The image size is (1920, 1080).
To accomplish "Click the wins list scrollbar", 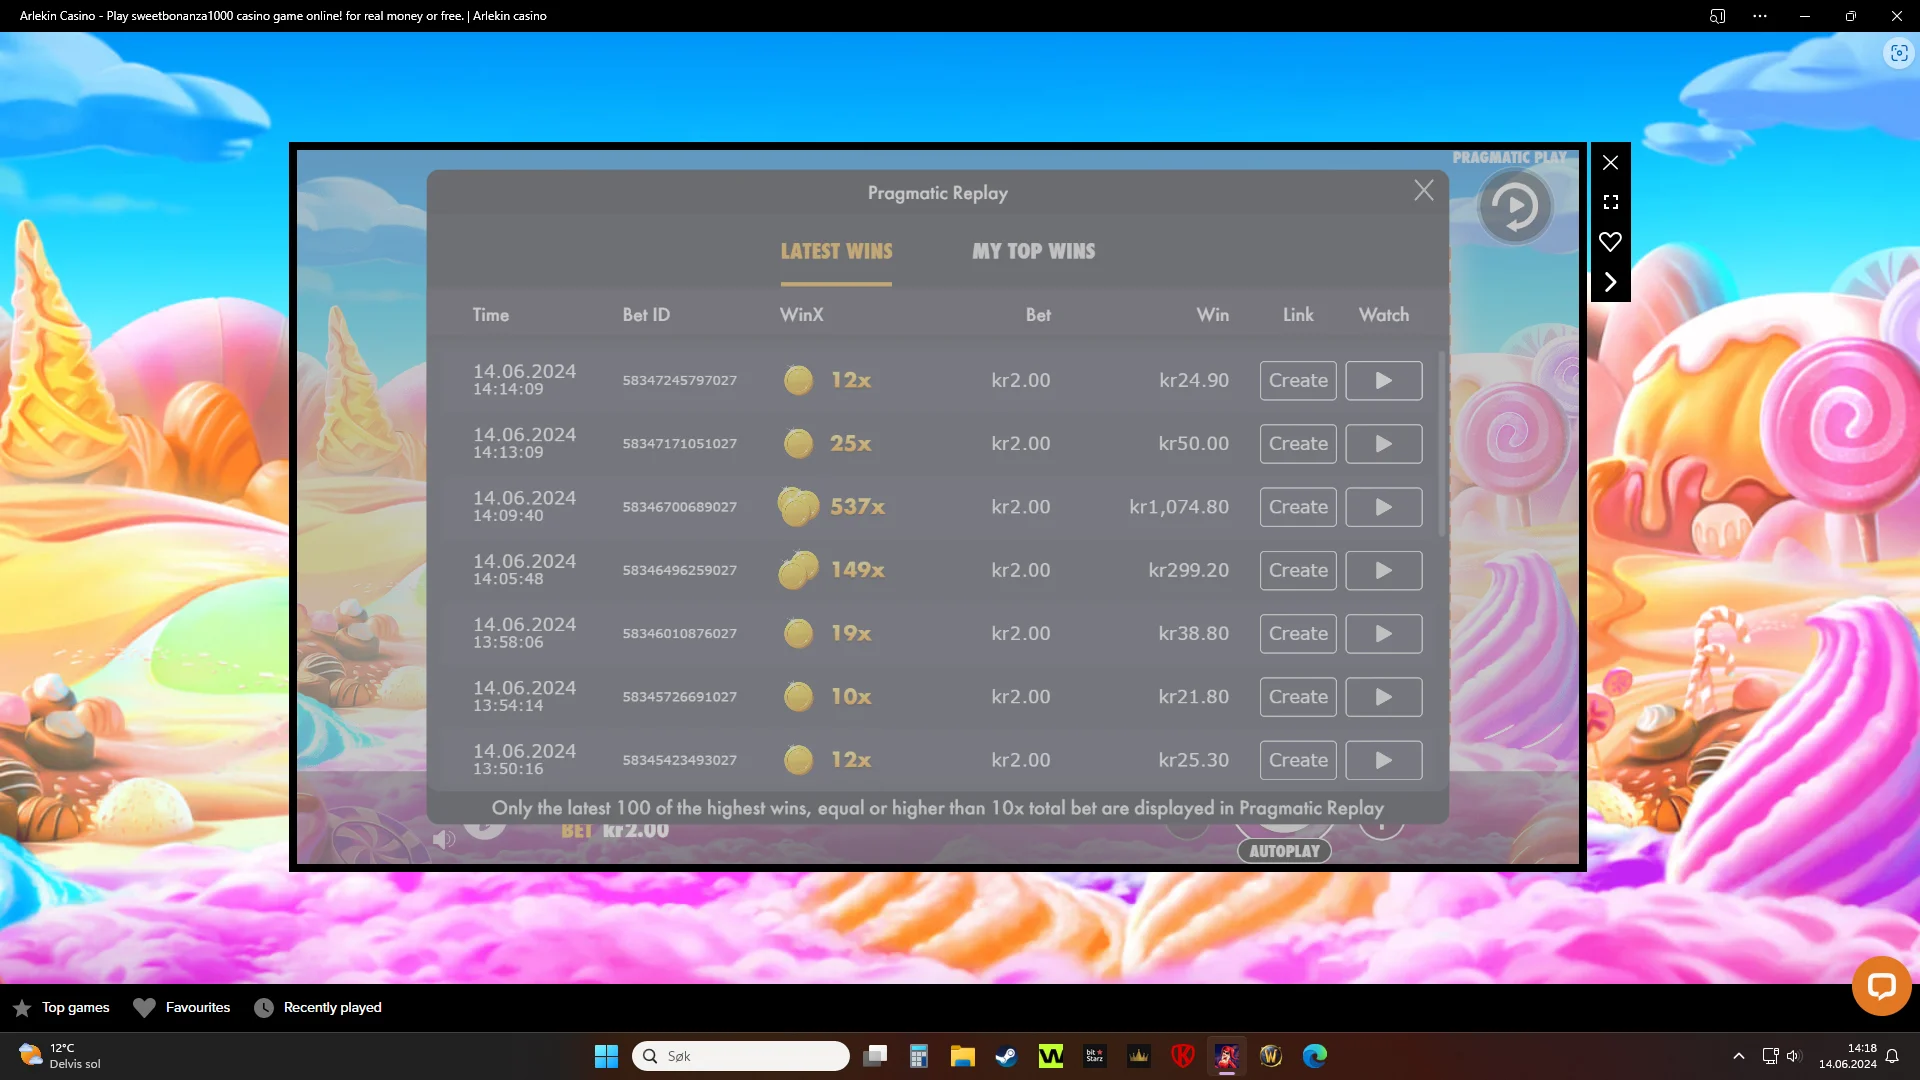I will click(1441, 443).
